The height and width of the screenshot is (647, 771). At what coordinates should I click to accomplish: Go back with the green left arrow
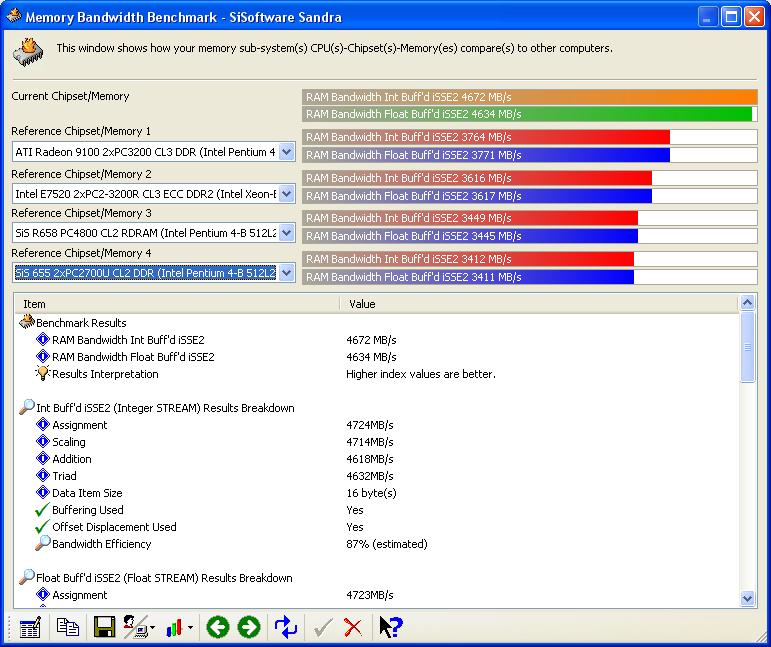218,627
